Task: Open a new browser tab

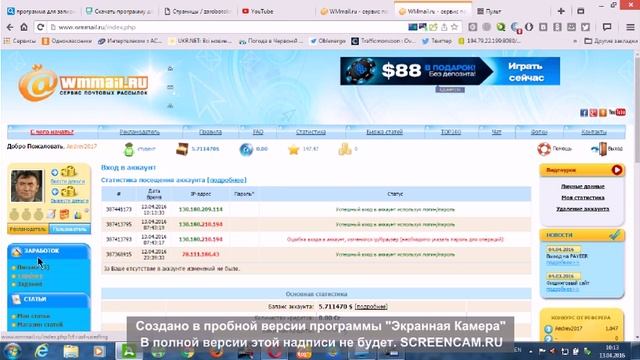Action: click(561, 11)
